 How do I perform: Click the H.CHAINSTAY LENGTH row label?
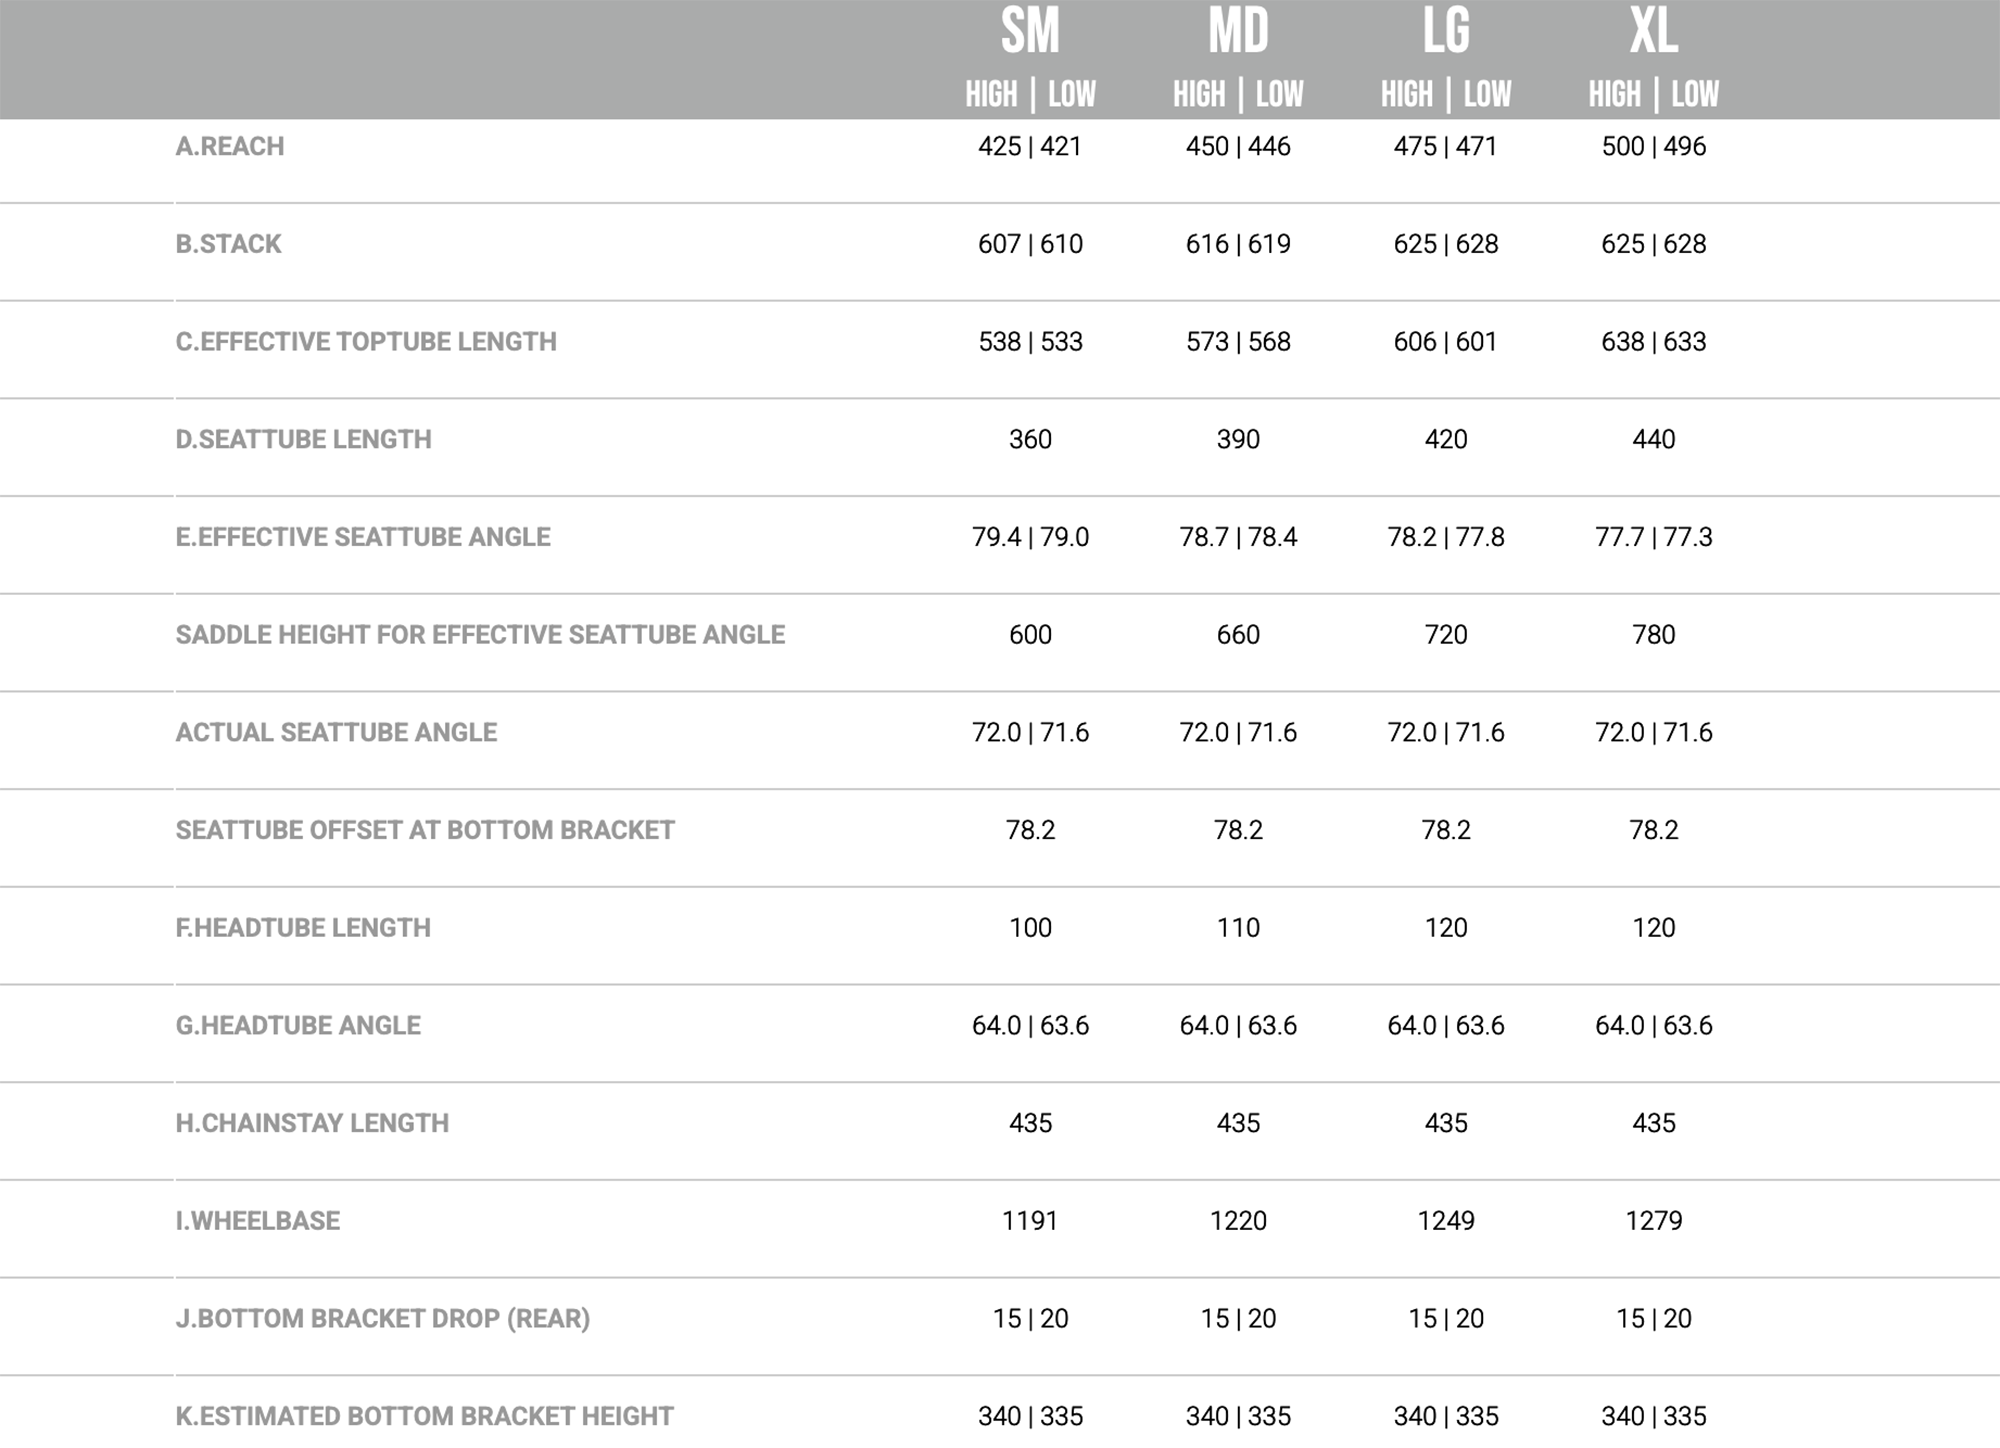pyautogui.click(x=312, y=1123)
